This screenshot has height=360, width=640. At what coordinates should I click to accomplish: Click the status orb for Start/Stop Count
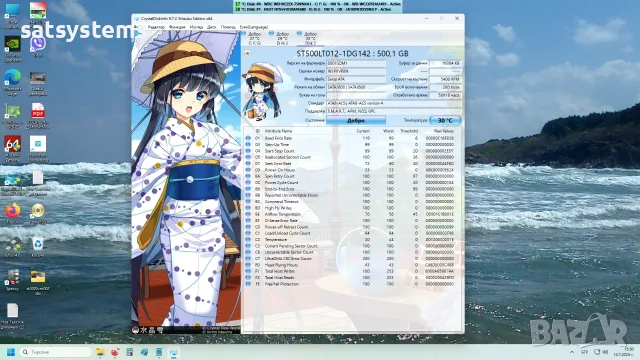click(248, 151)
